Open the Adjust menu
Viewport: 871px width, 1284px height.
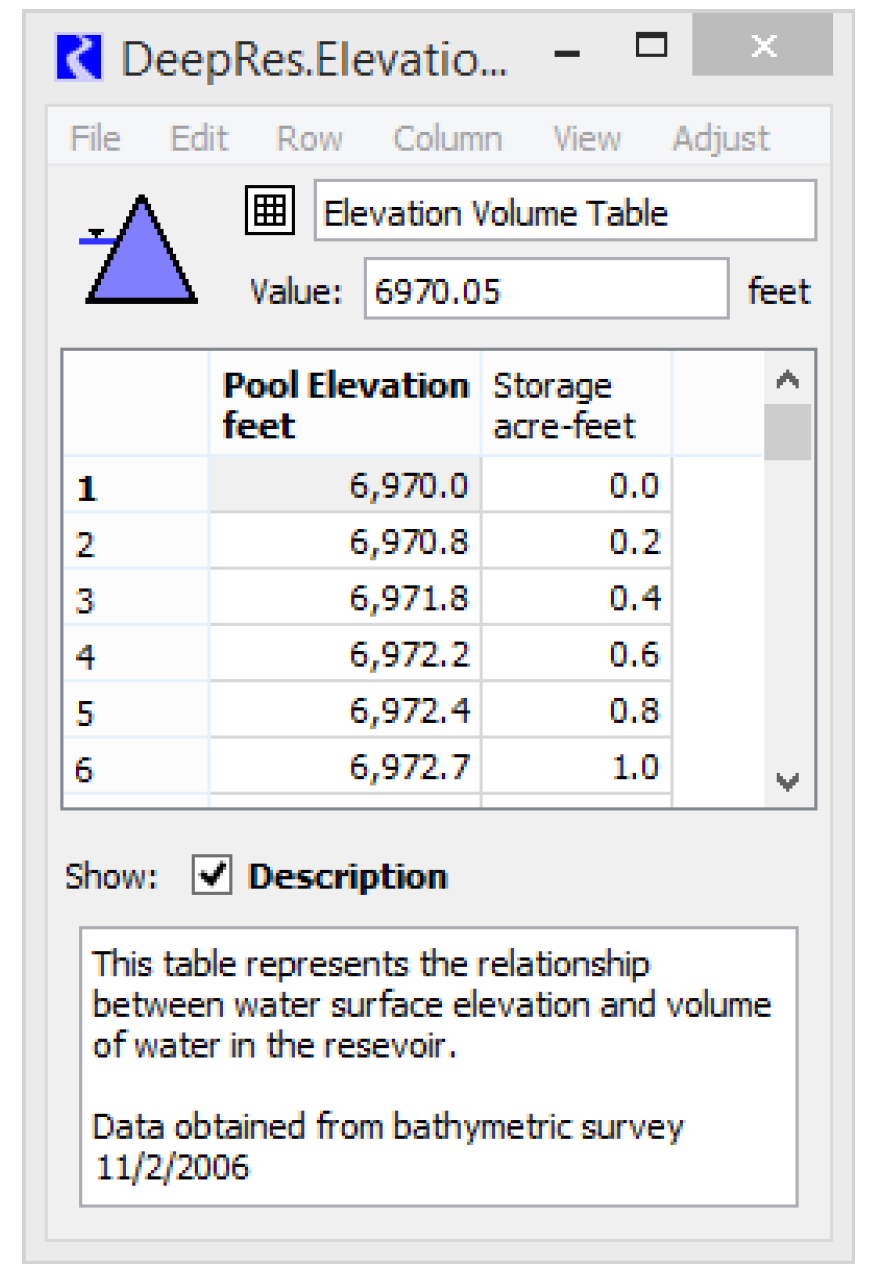(x=721, y=139)
